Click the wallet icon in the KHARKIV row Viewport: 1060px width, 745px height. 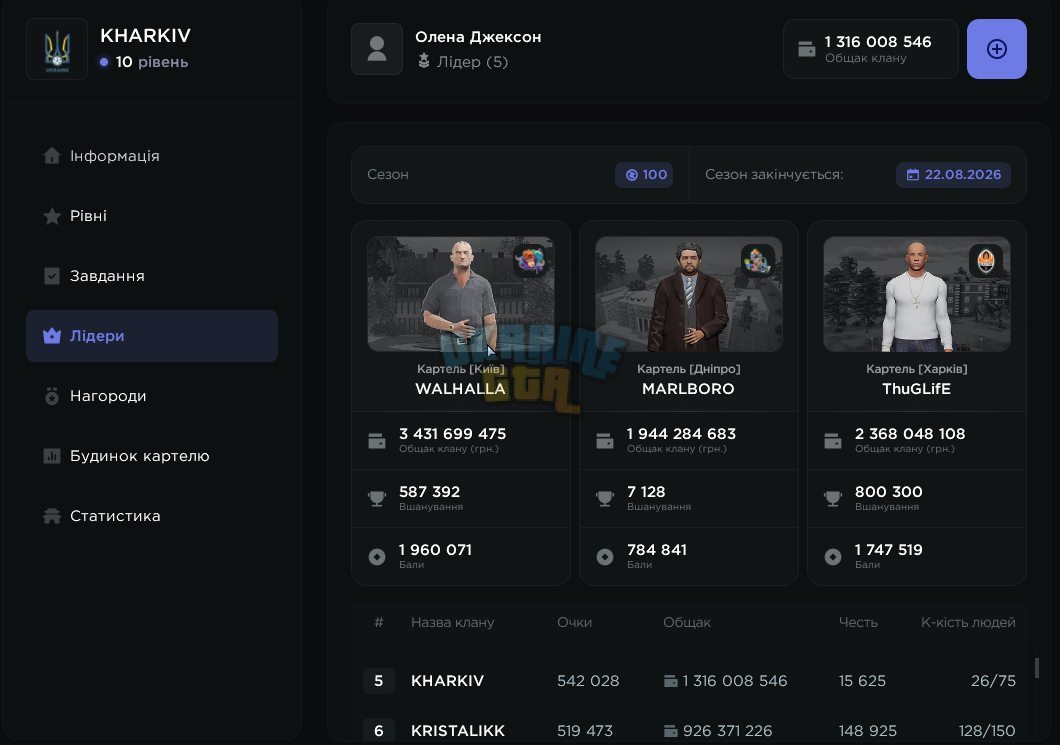click(x=671, y=681)
